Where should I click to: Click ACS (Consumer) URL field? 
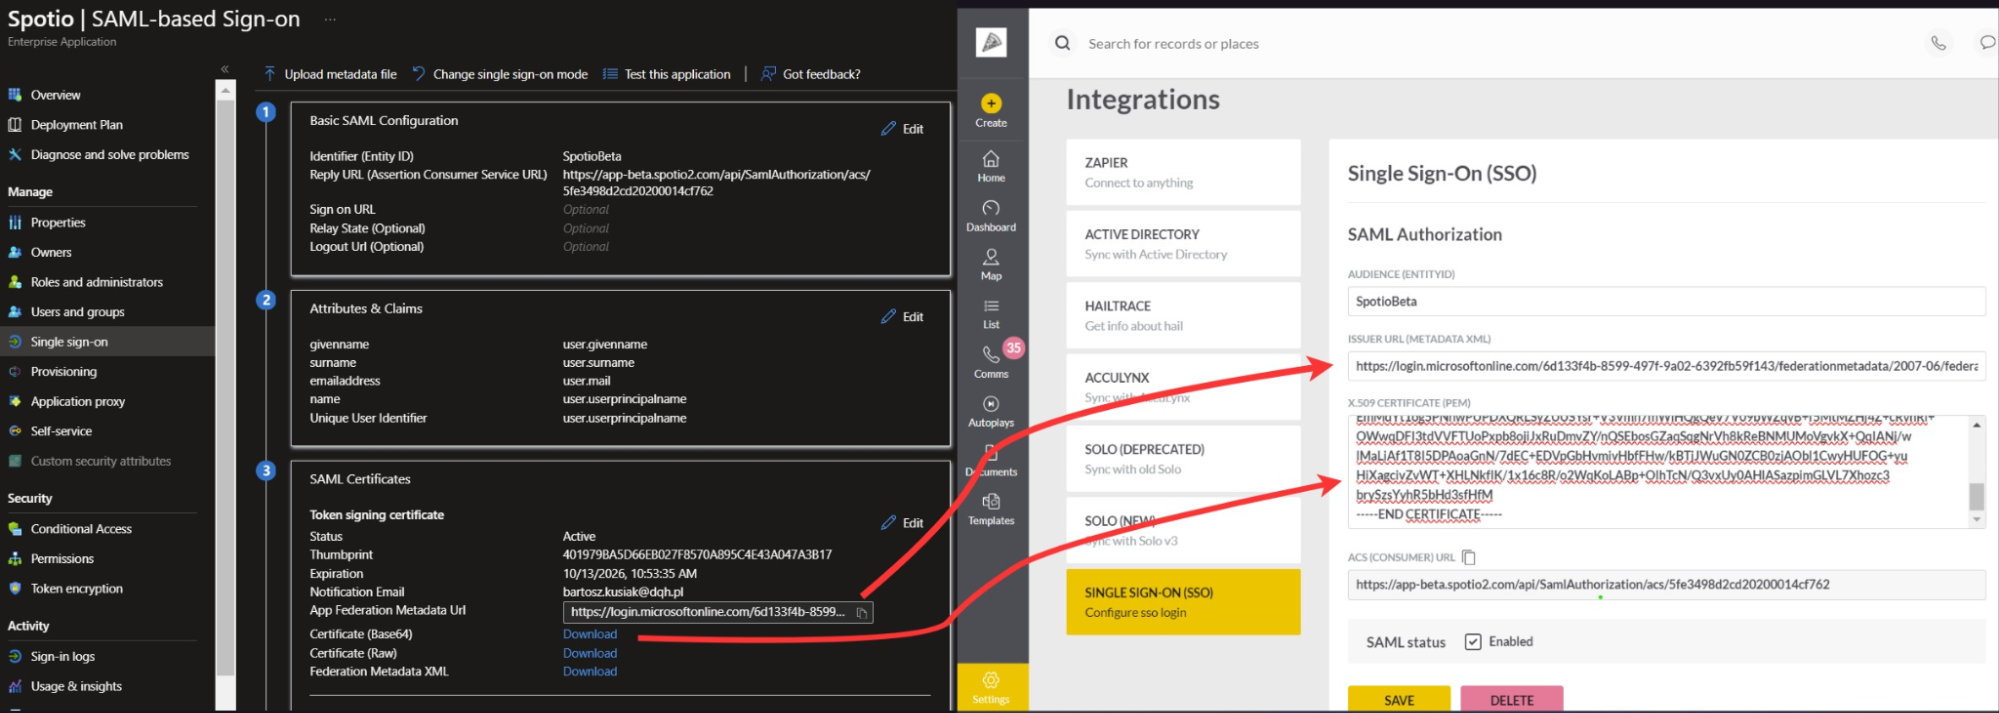pyautogui.click(x=1666, y=585)
